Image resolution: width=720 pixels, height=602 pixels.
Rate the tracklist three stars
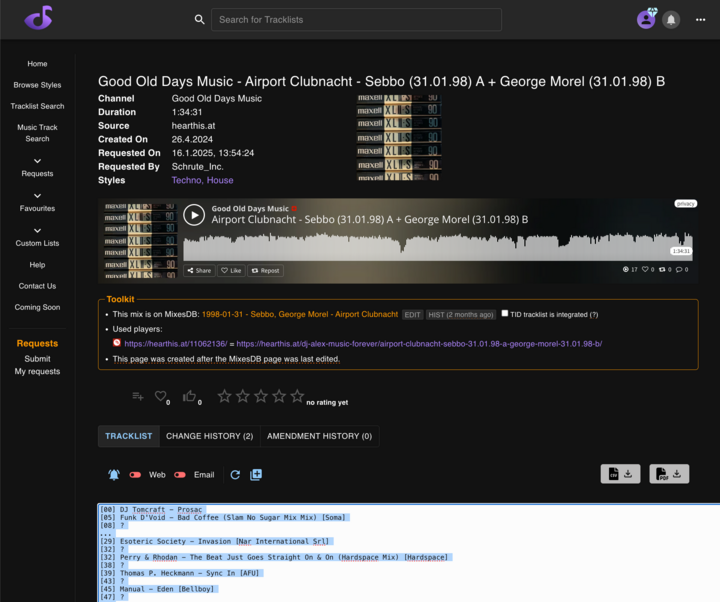coord(261,396)
